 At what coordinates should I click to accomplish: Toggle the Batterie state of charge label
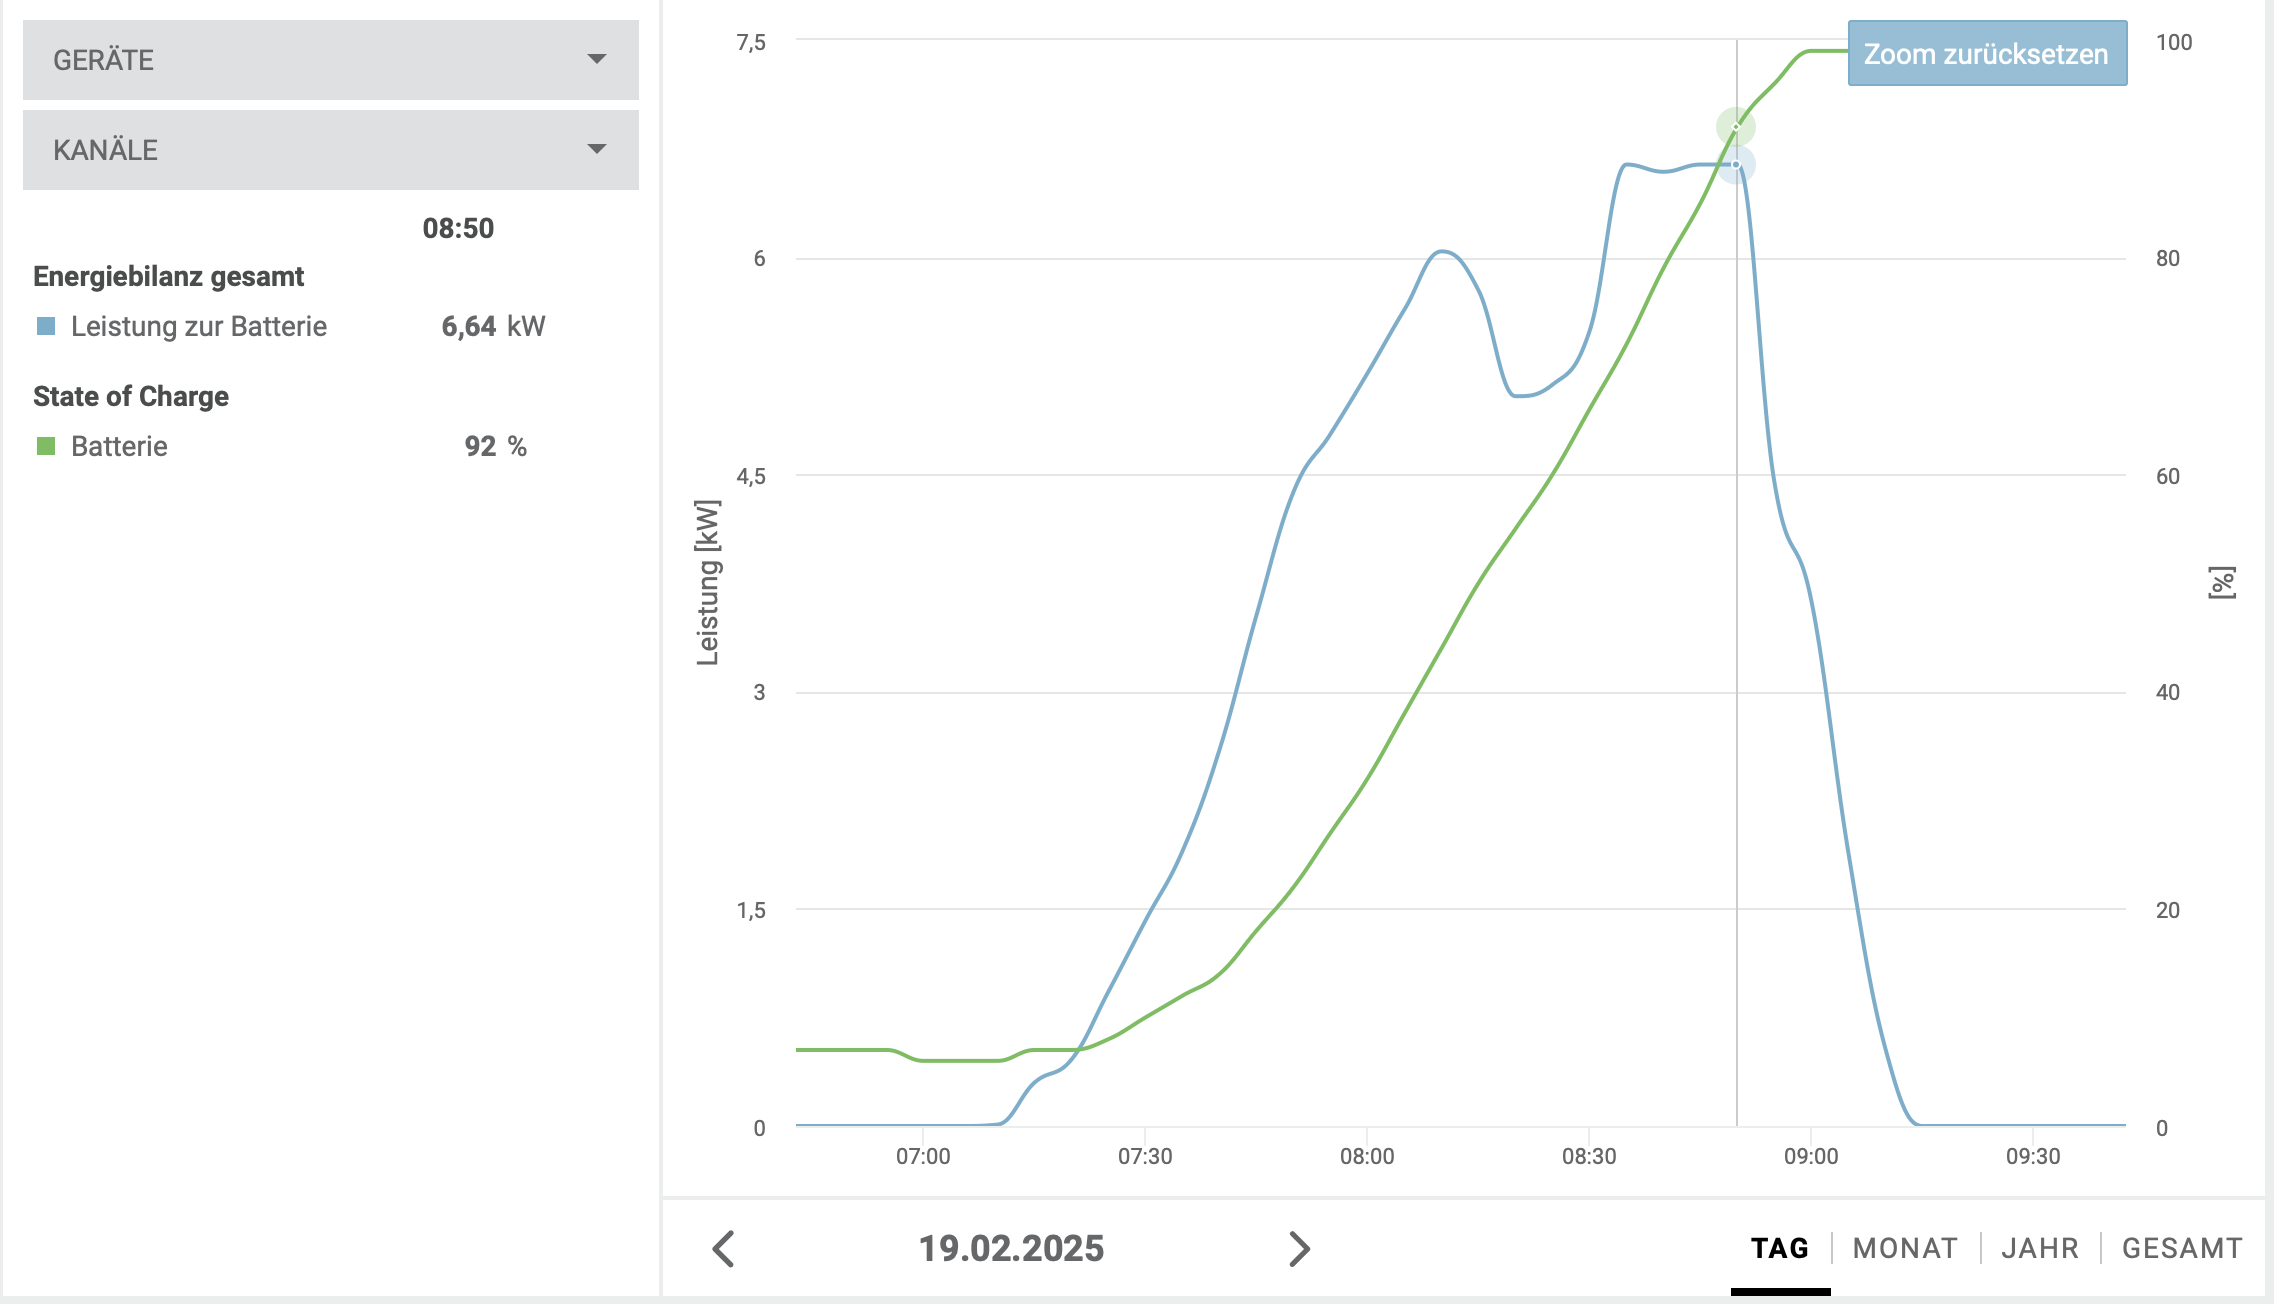[x=119, y=446]
